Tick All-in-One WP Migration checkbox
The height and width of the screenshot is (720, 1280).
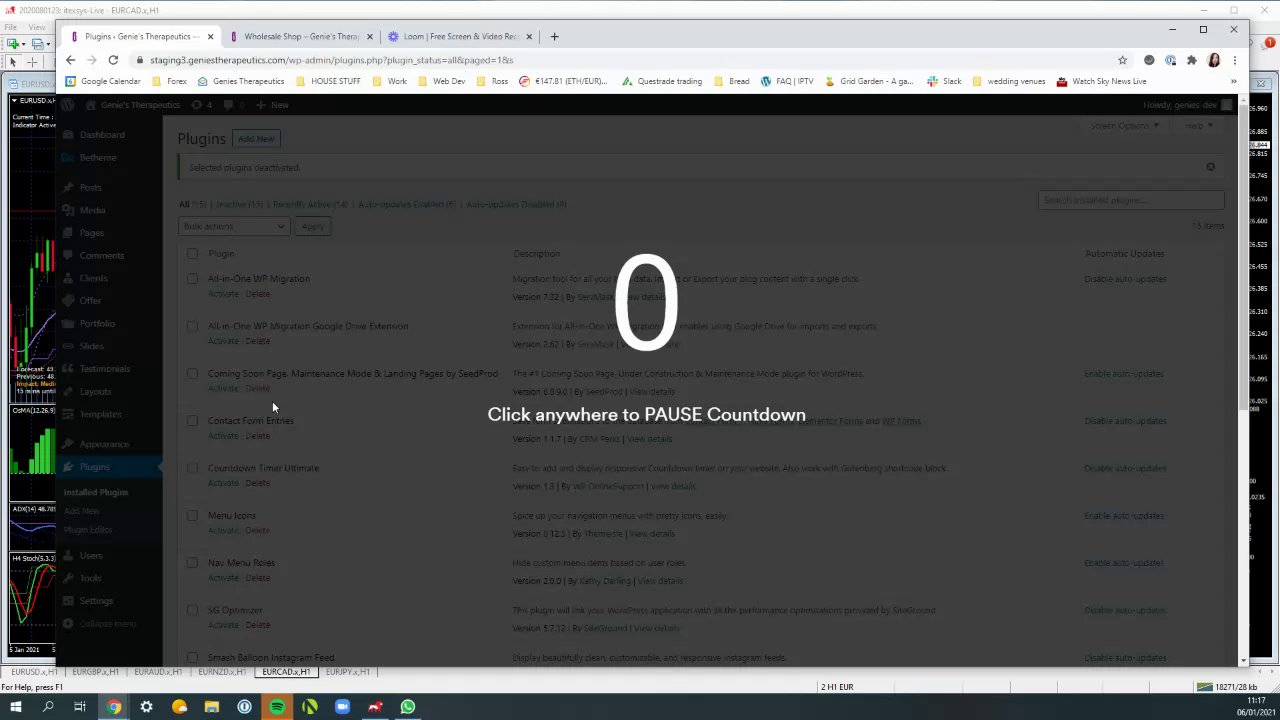click(192, 279)
